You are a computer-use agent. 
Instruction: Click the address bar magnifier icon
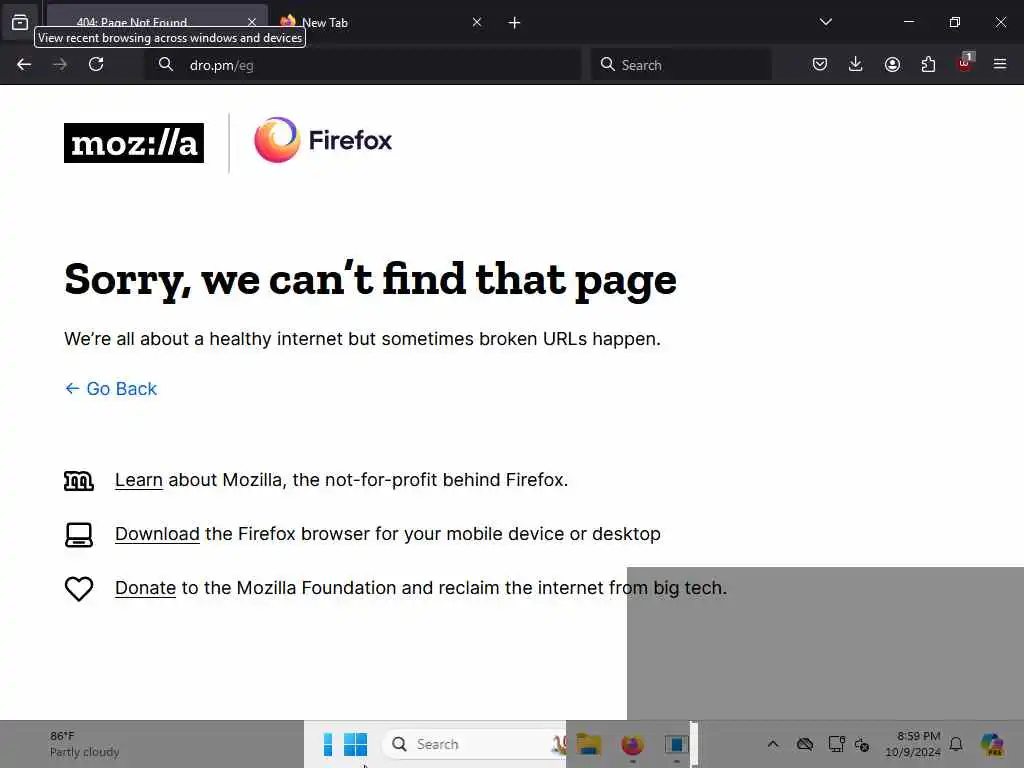coord(166,65)
